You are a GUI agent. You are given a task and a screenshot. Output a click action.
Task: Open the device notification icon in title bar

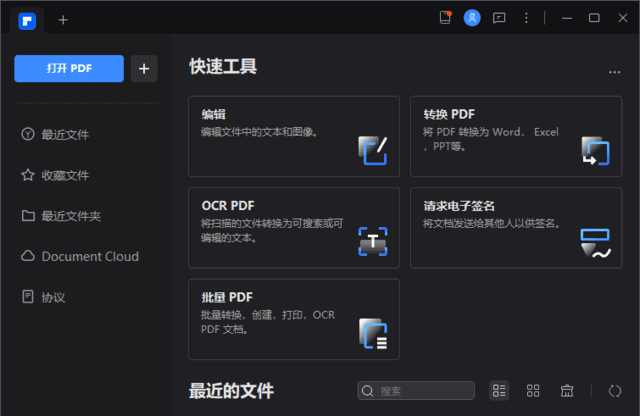click(x=445, y=18)
